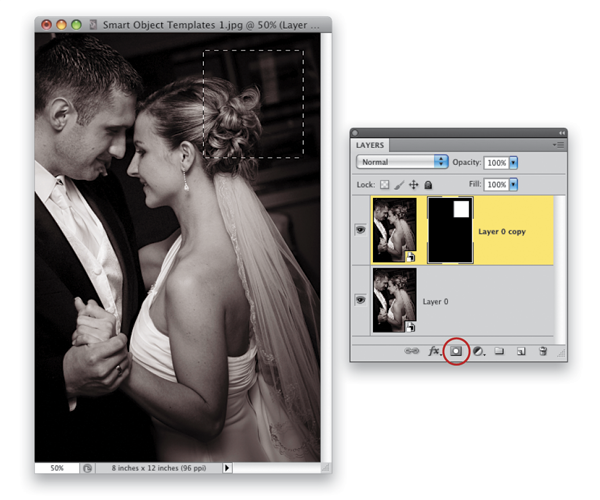Screen dimensions: 600x500
Task: Toggle Lock image pixels brush icon
Action: [399, 185]
